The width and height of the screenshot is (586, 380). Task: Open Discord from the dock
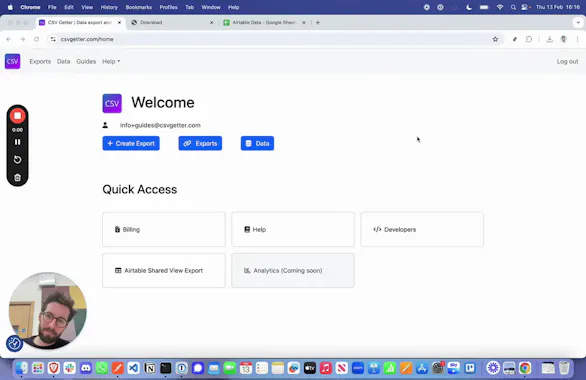(86, 368)
